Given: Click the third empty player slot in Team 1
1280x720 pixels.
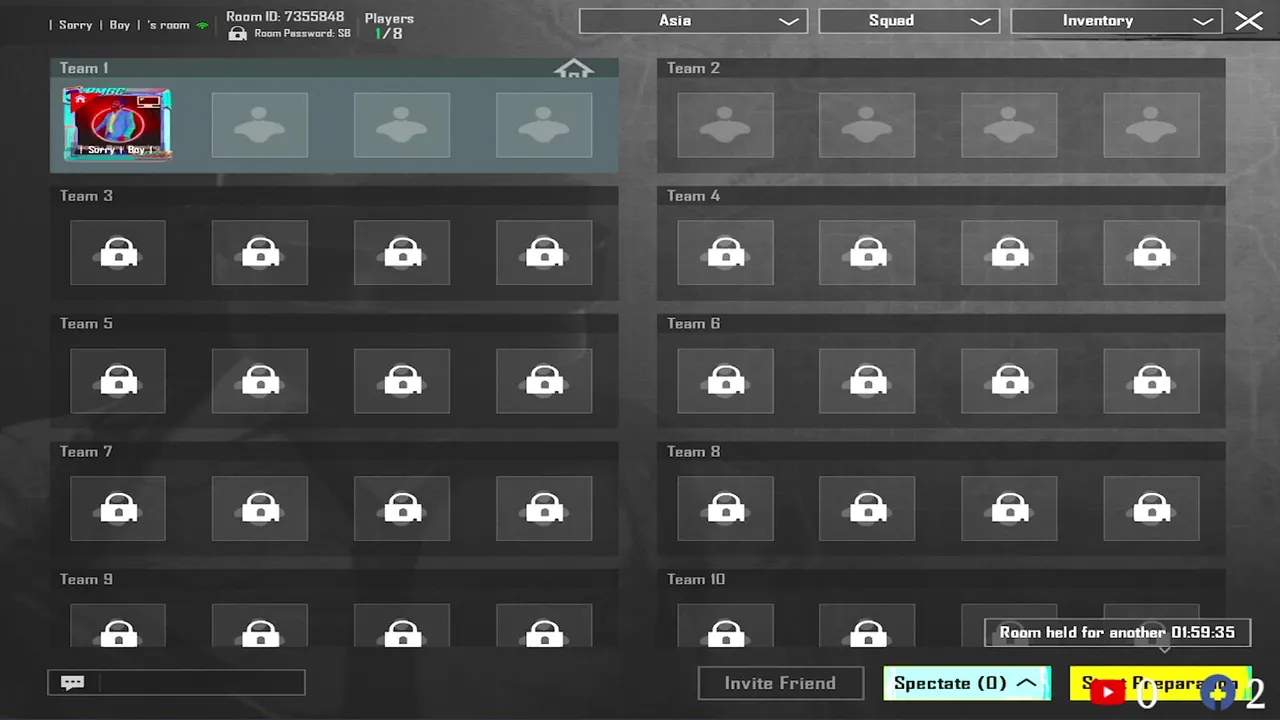Looking at the screenshot, I should pos(402,125).
